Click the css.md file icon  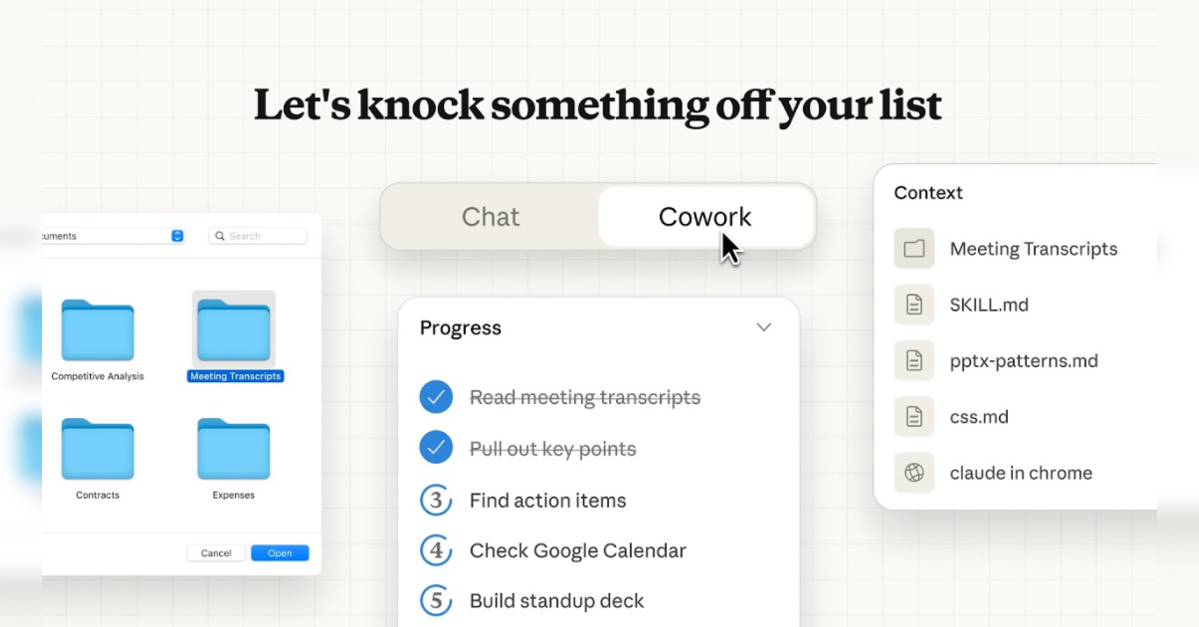tap(913, 416)
